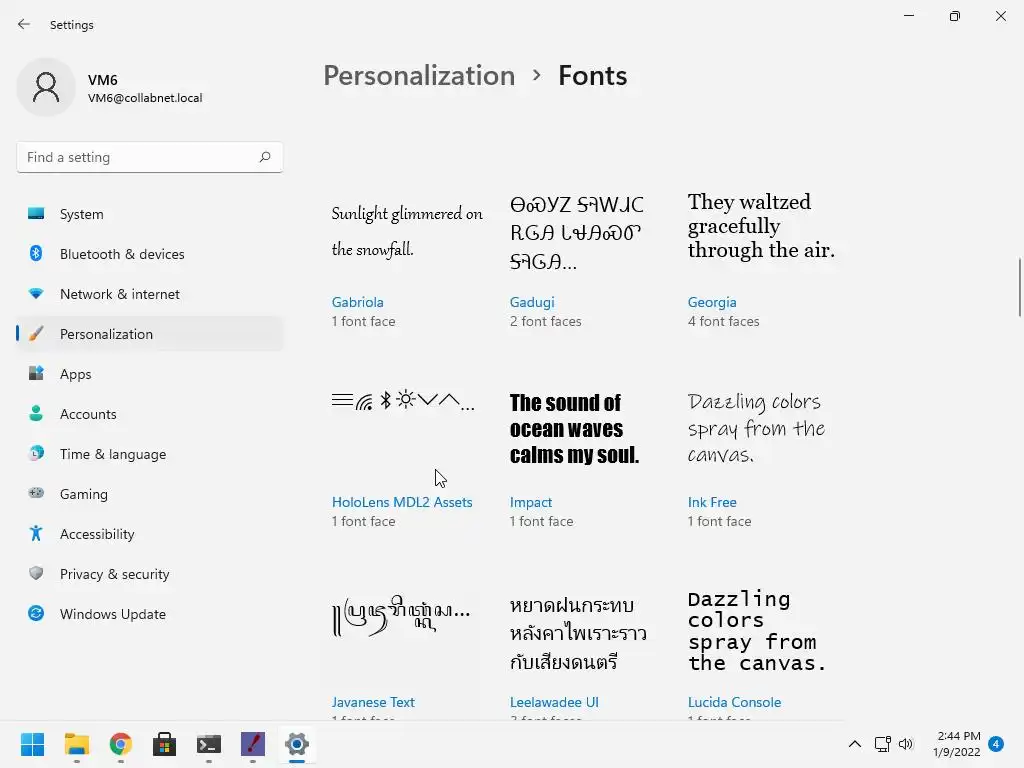Go to Gaming settings
1024x768 pixels.
[150, 493]
